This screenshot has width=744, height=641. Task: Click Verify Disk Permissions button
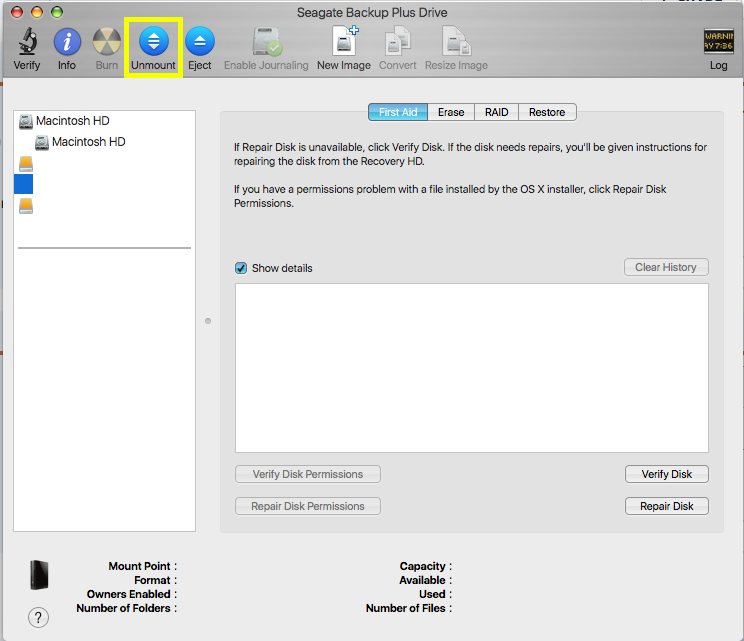point(308,474)
